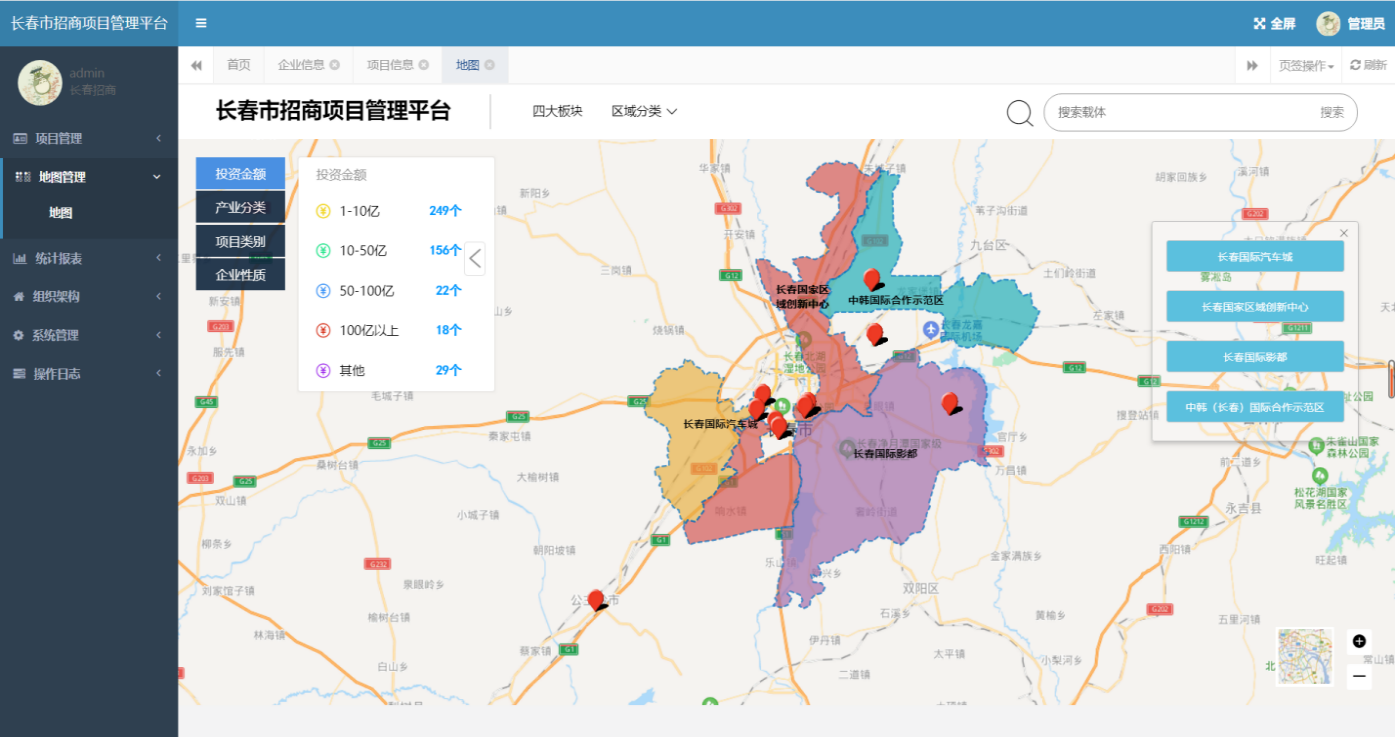This screenshot has width=1395, height=737.
Task: Collapse the investment legend panel arrow
Action: coord(475,258)
